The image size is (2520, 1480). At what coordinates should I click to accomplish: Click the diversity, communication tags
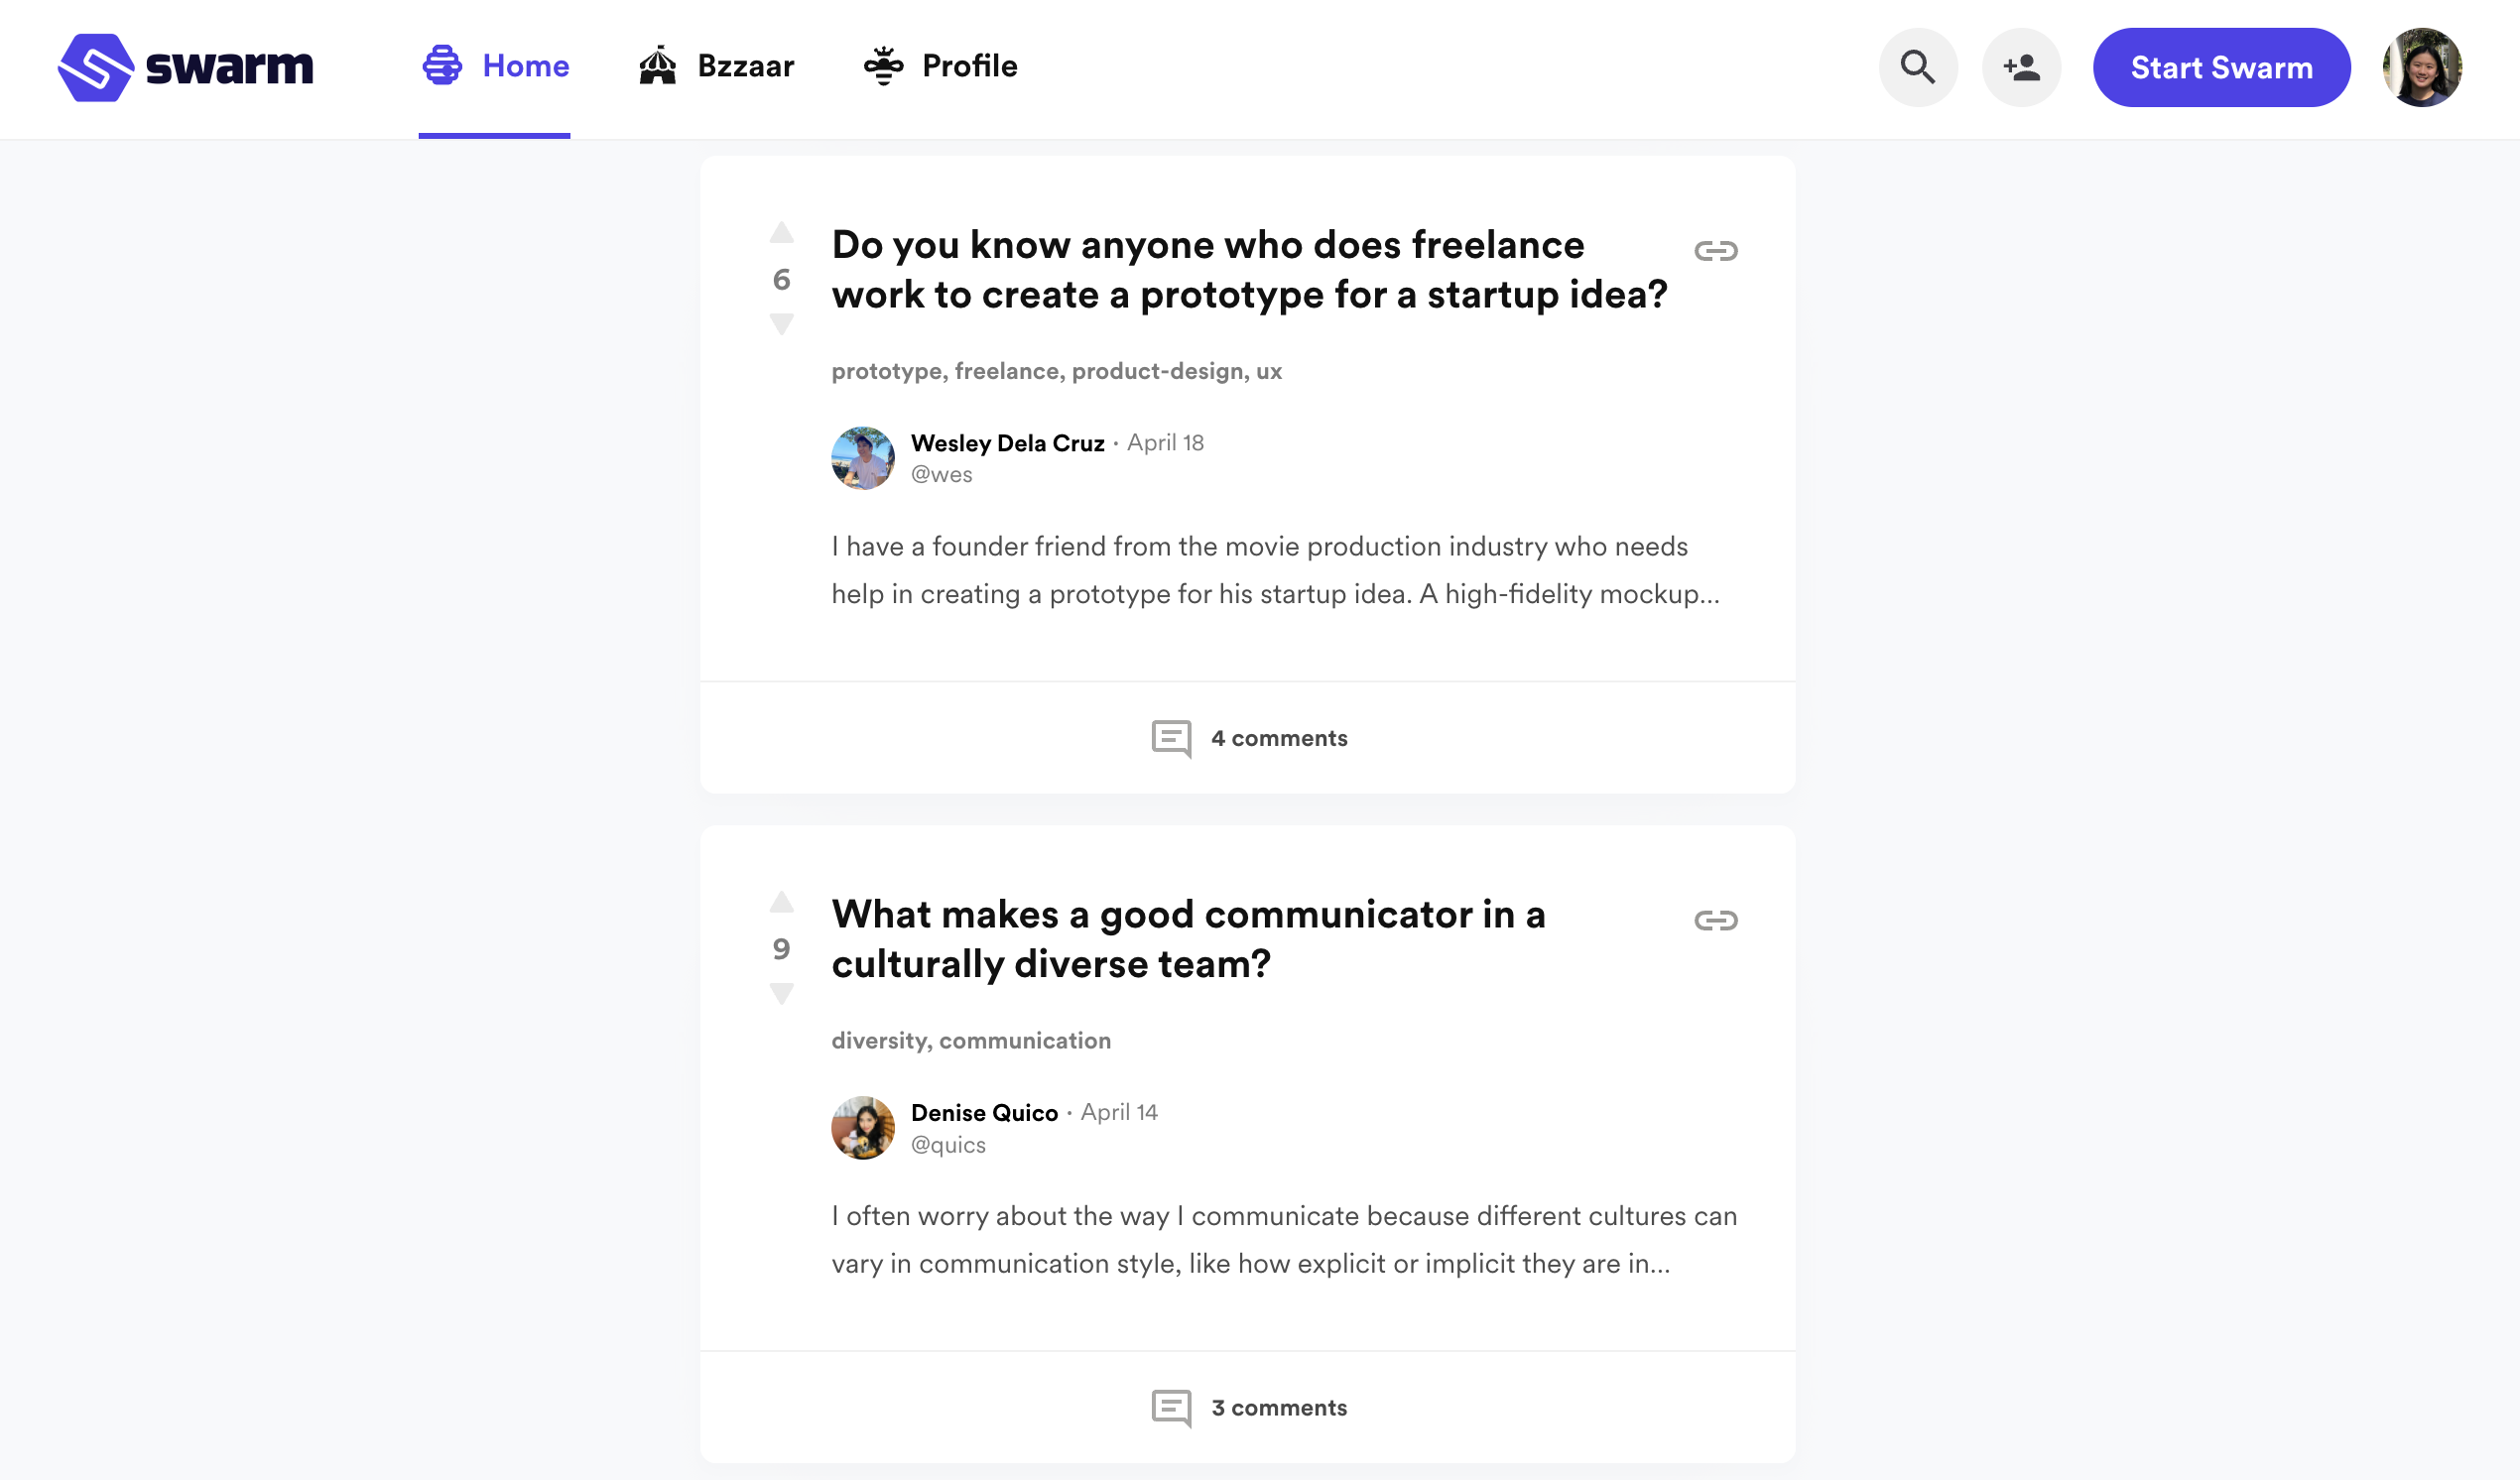coord(970,1040)
